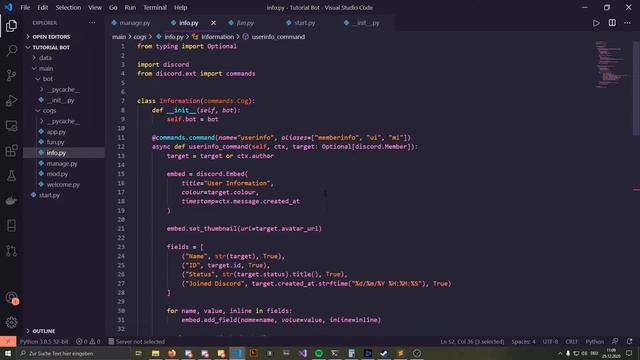640x360 pixels.
Task: Open the Selection menu
Action: (68, 7)
